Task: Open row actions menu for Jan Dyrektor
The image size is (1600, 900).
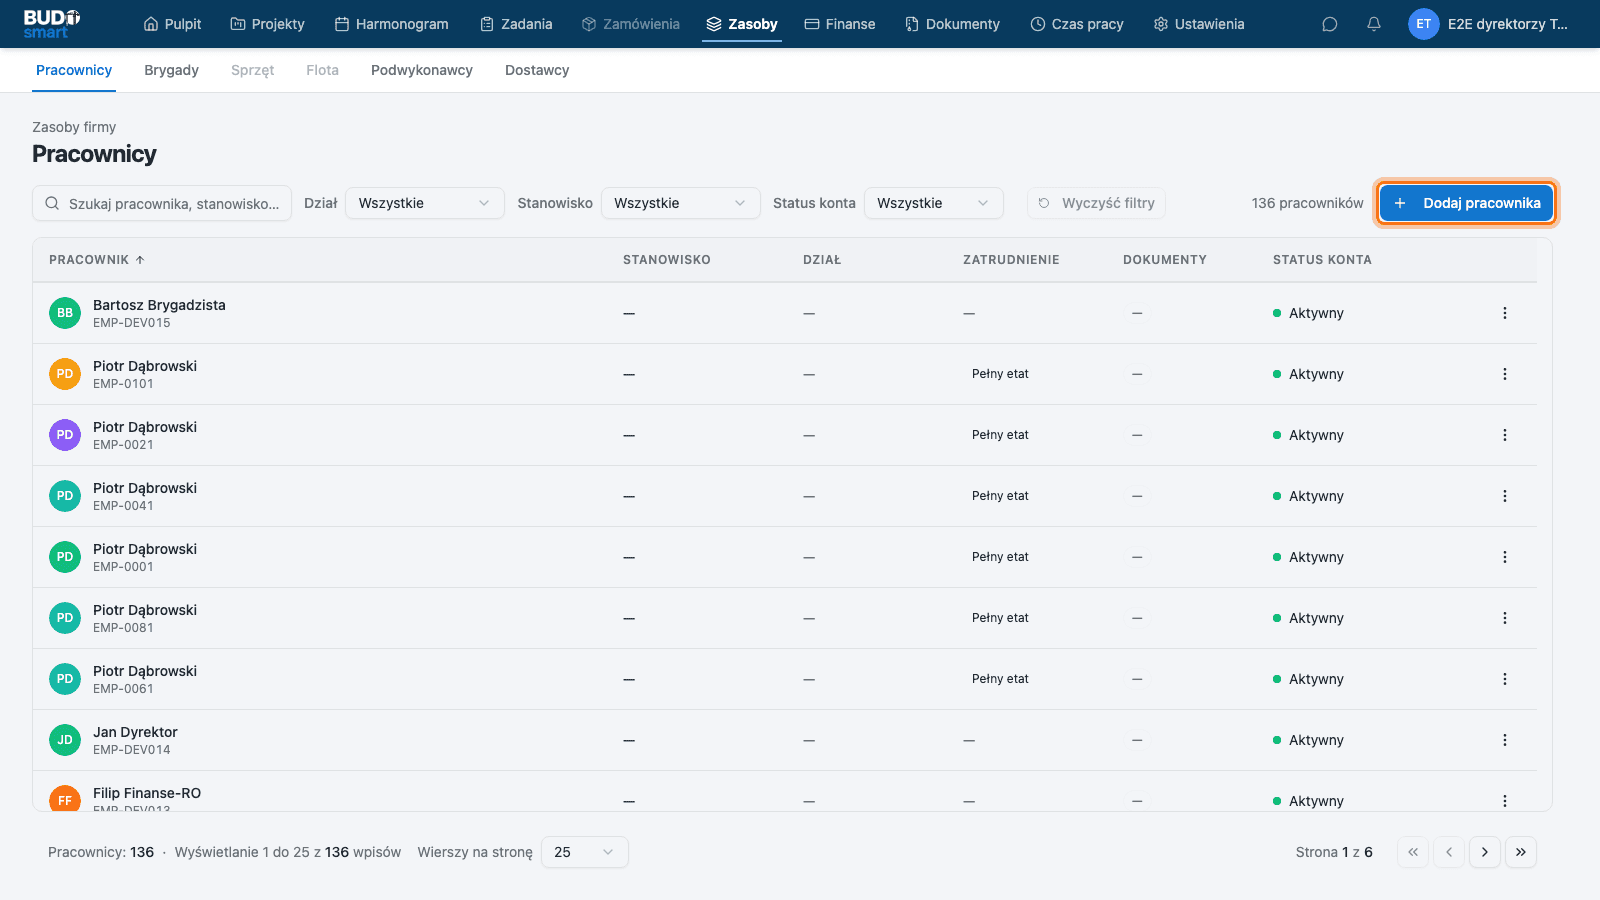Action: (1504, 740)
